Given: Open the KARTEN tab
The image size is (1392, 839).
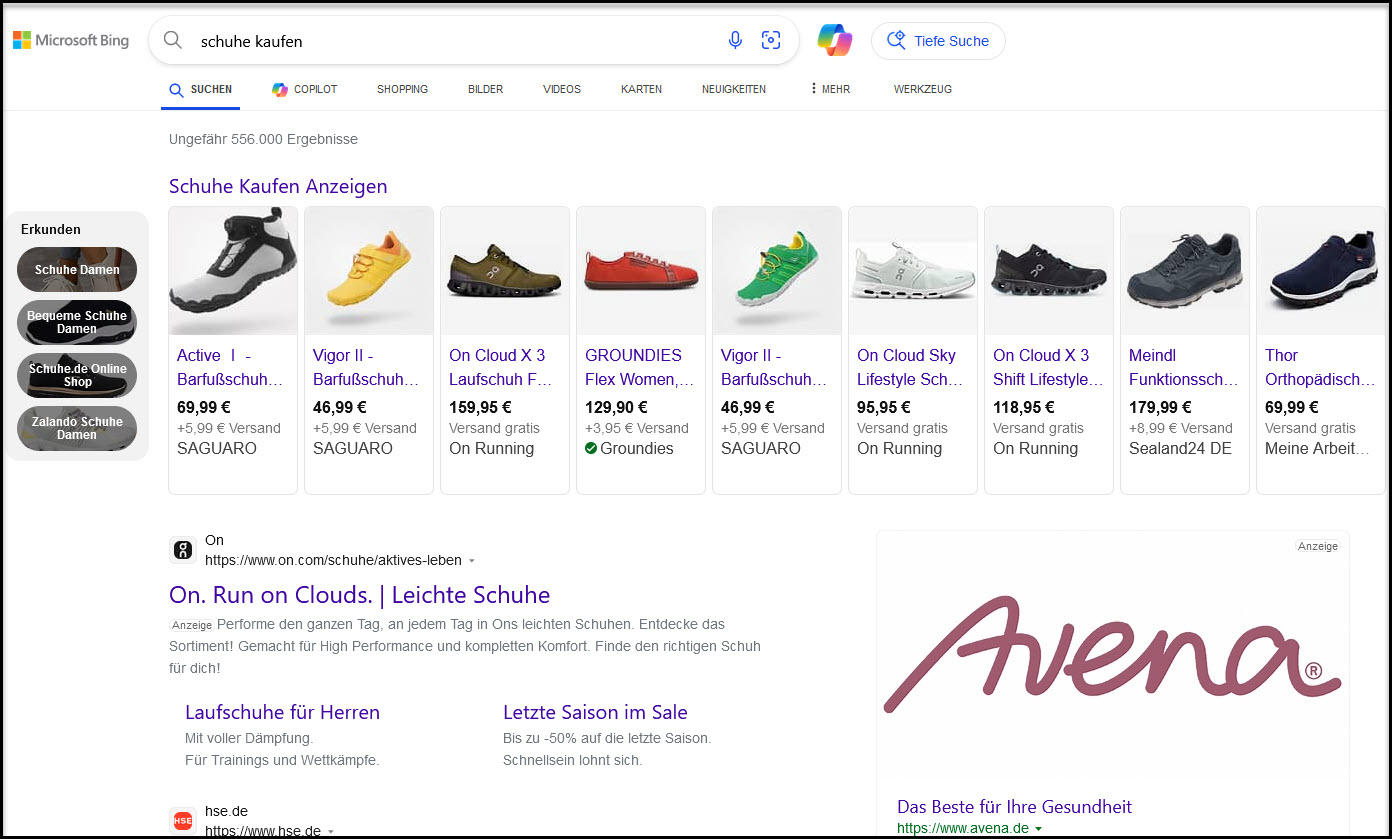Looking at the screenshot, I should click(x=641, y=89).
